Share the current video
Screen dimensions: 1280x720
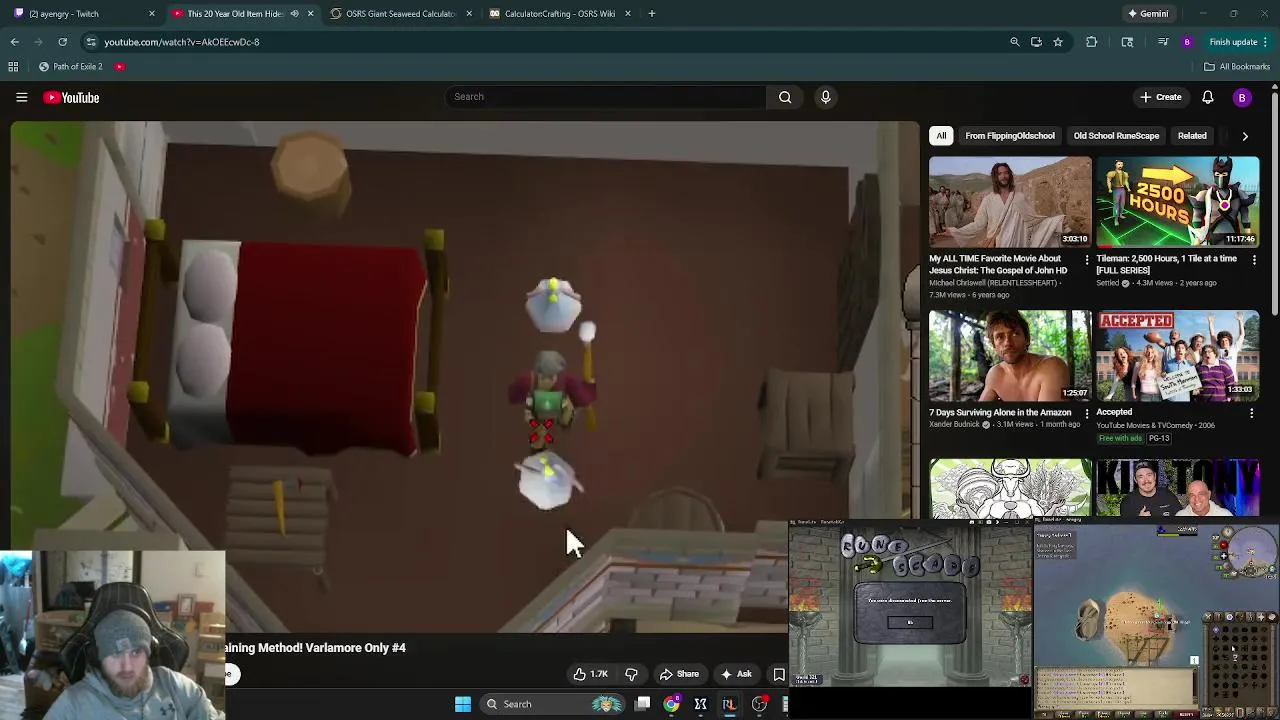pos(679,674)
